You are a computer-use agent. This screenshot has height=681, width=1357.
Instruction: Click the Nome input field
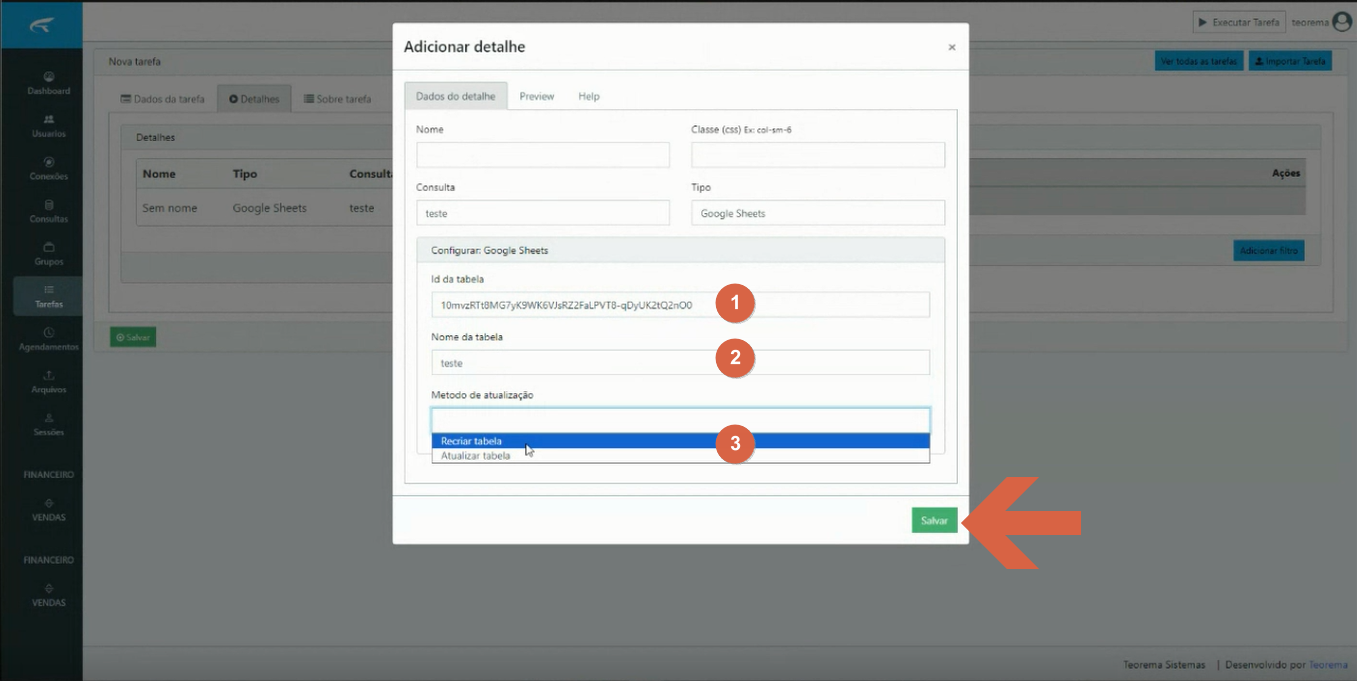coord(543,155)
